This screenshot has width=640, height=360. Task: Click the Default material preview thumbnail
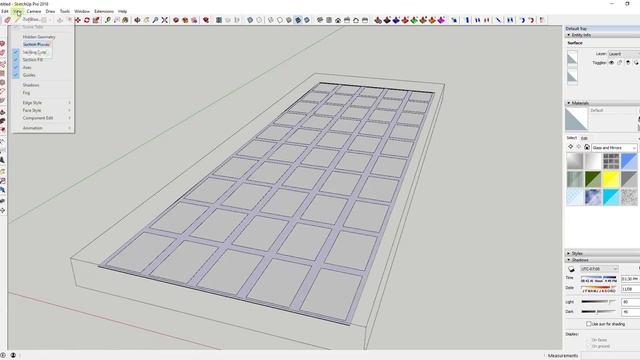coord(576,119)
